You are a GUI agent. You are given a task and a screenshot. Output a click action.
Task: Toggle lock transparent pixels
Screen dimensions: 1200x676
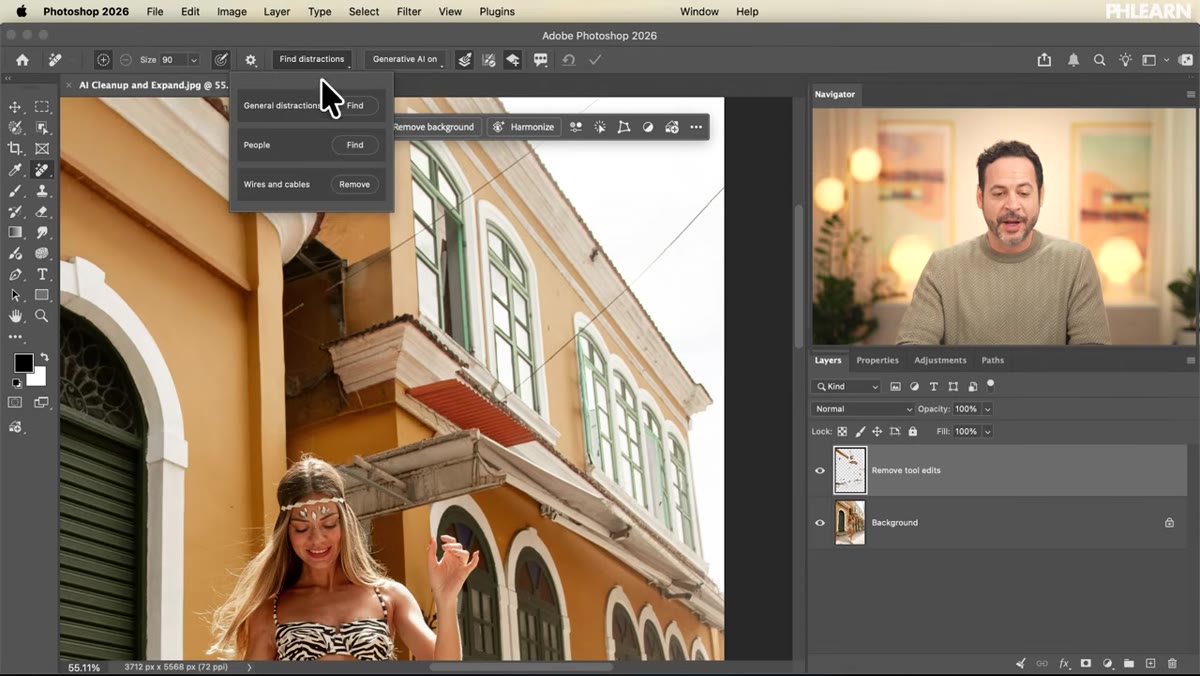point(842,432)
